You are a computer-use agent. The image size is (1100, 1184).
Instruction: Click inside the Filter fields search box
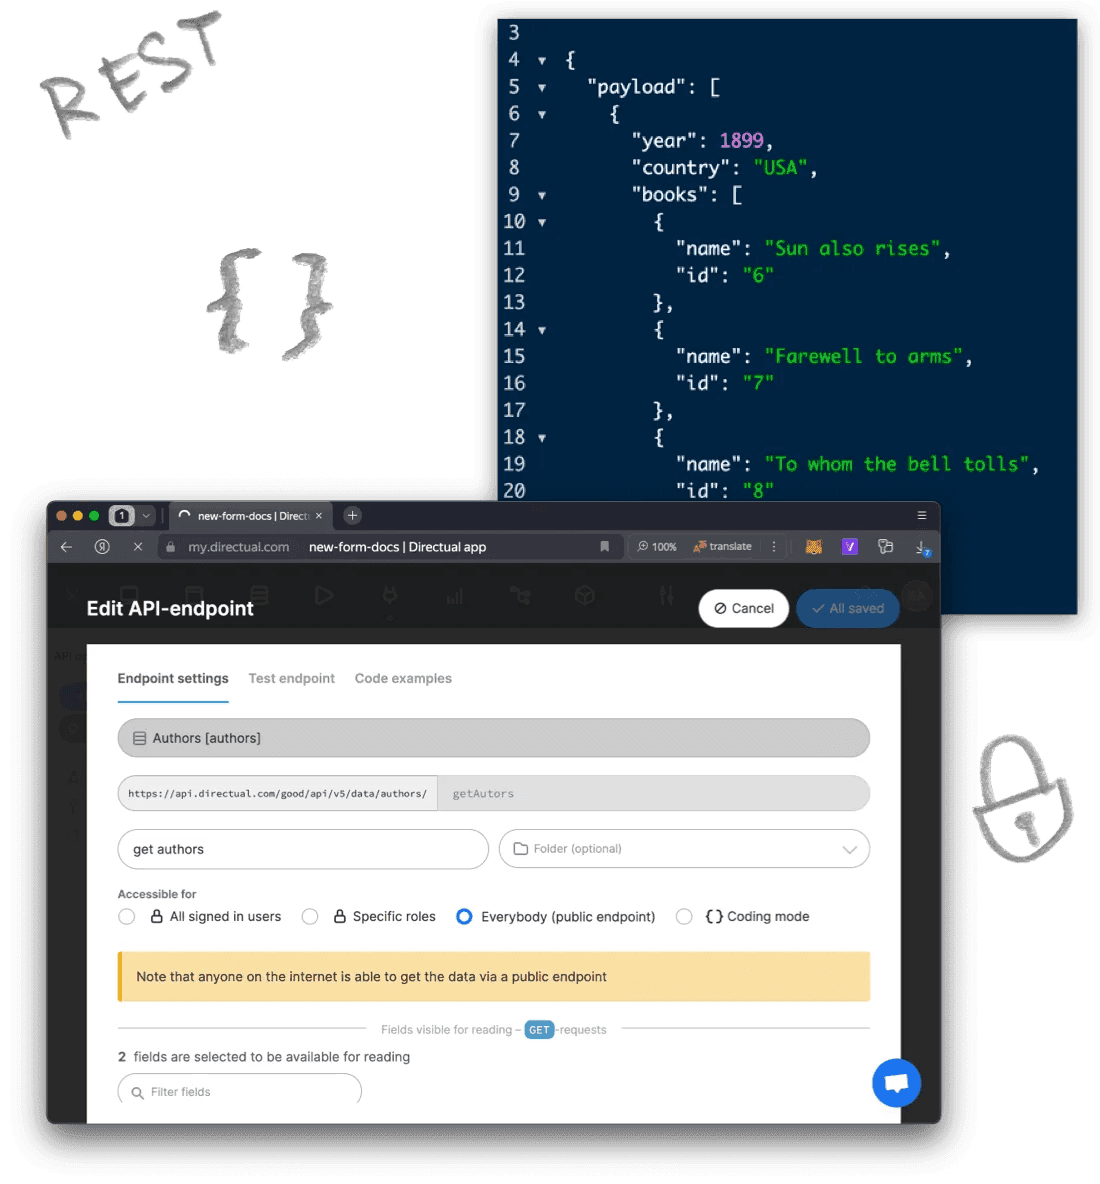[x=239, y=1091]
